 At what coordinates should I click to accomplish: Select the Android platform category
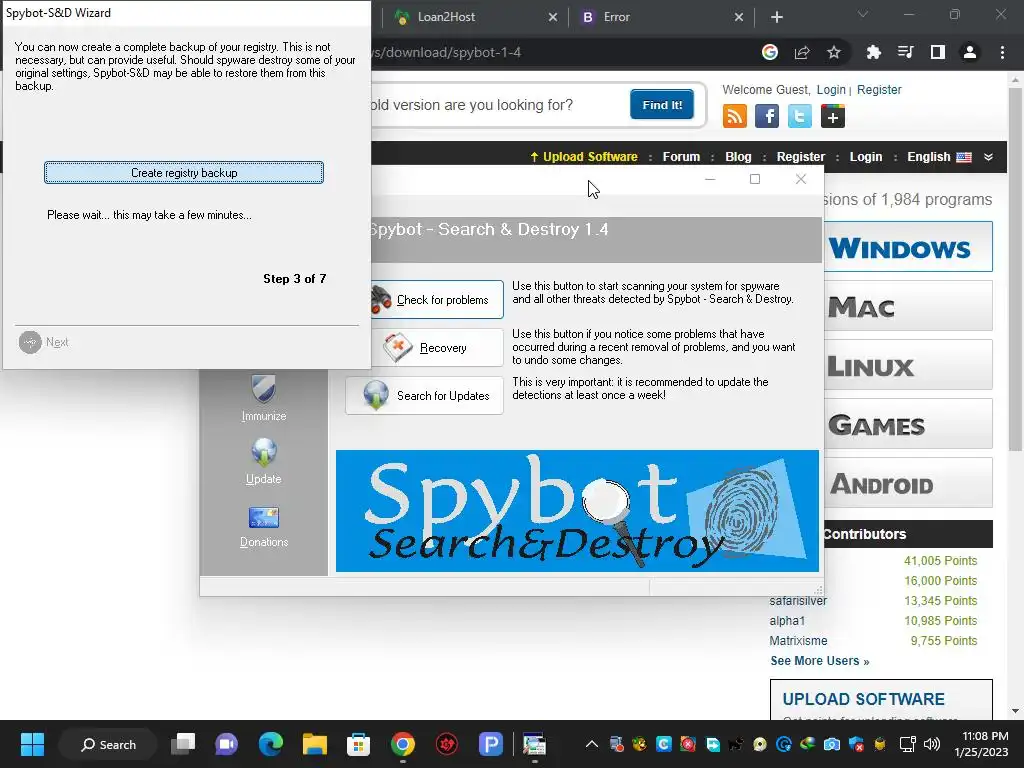pos(908,483)
